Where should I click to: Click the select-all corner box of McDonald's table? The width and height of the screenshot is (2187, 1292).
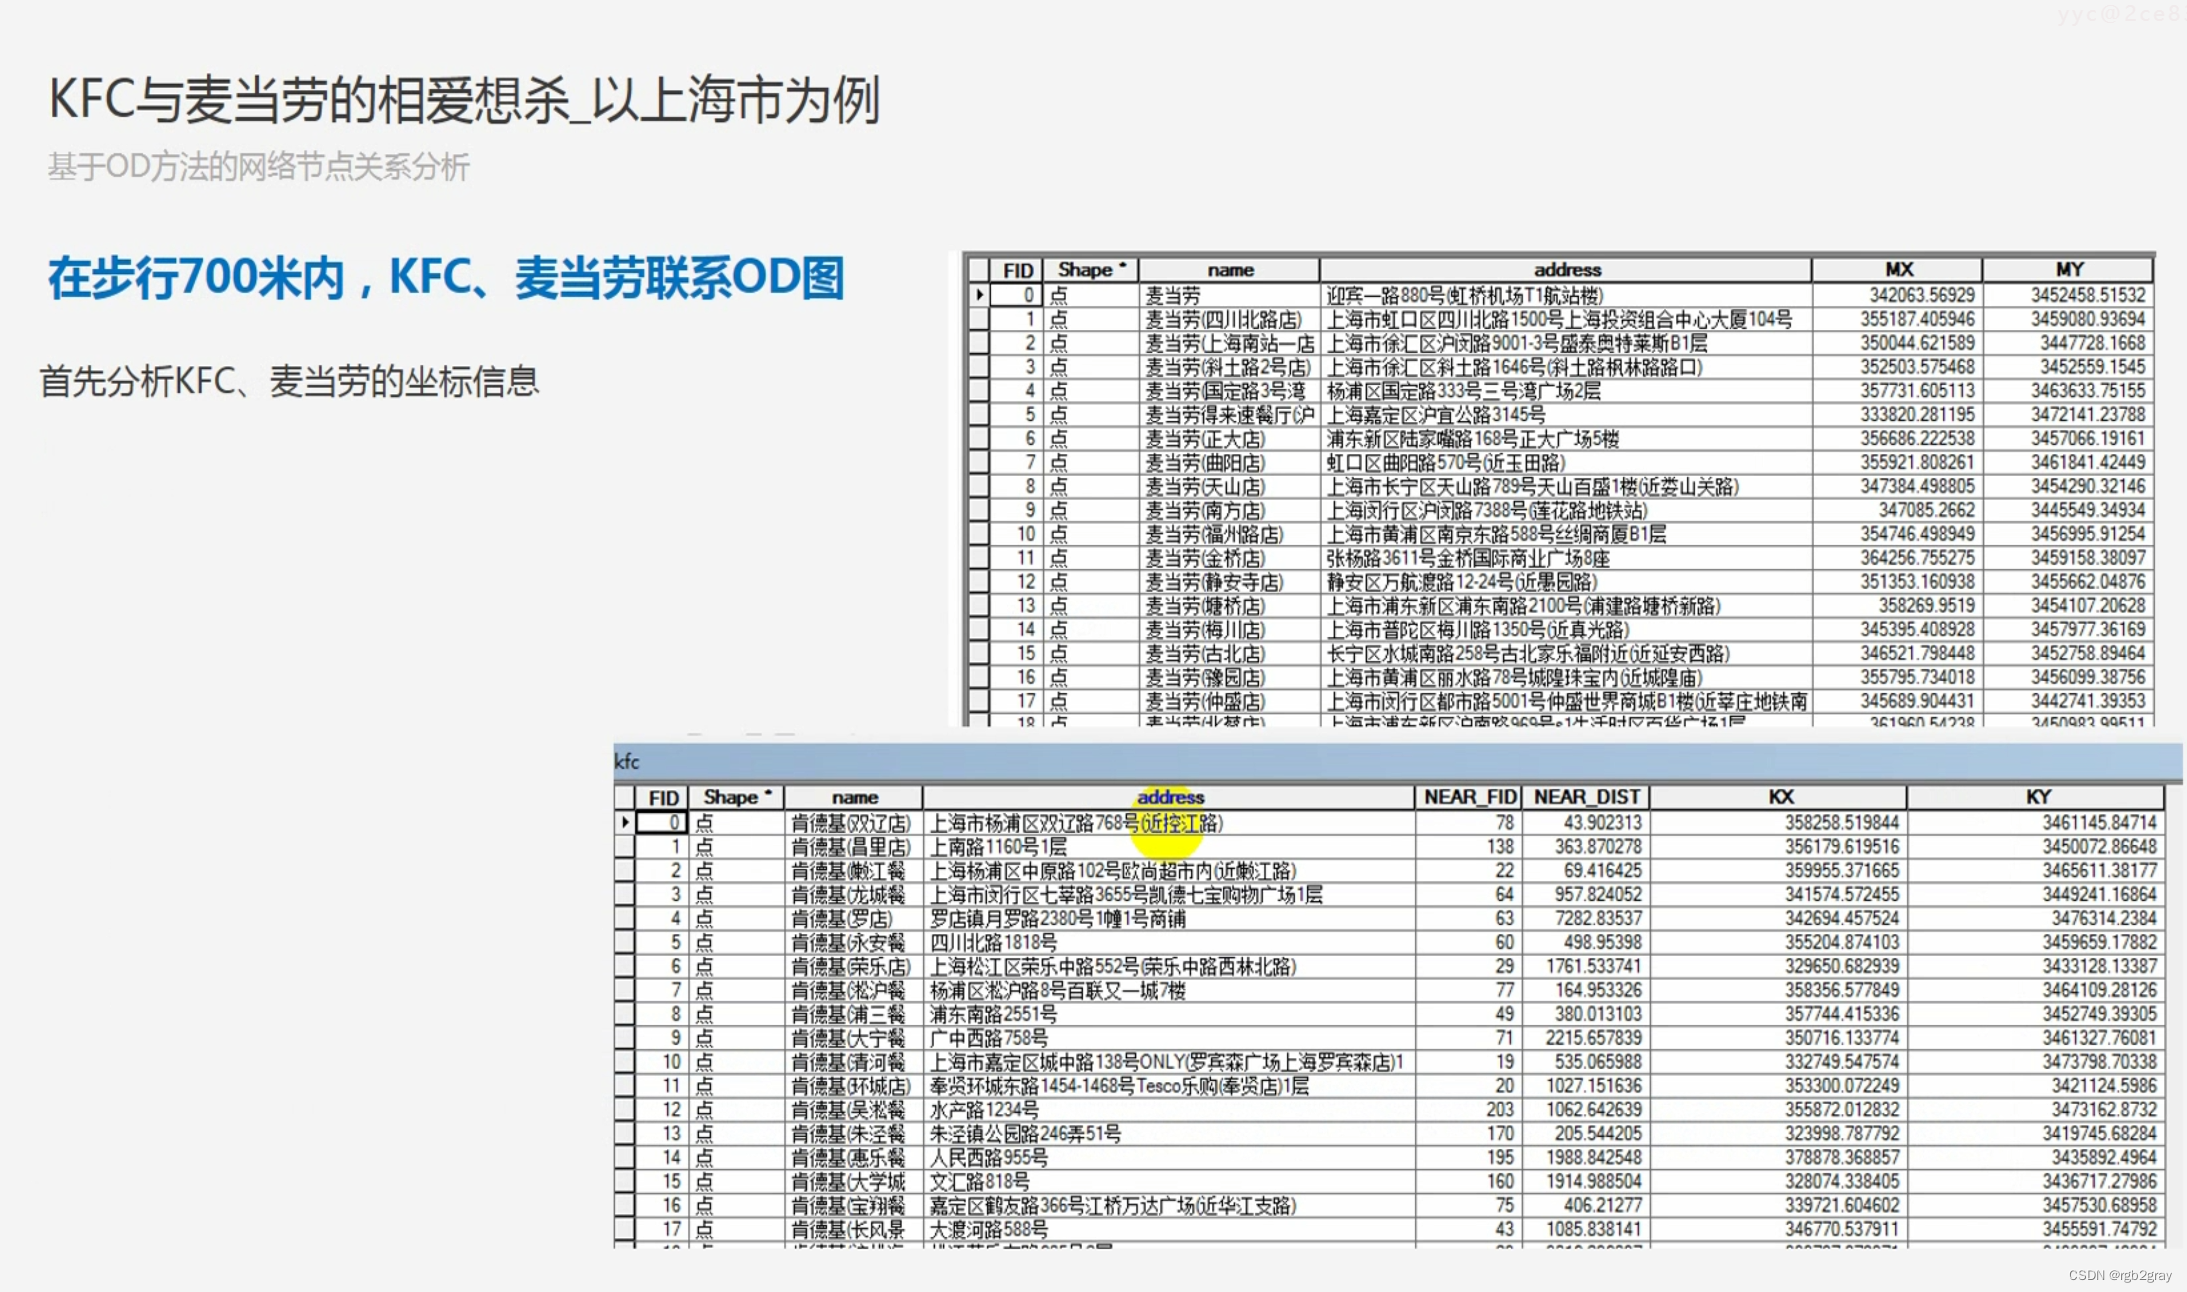(978, 270)
